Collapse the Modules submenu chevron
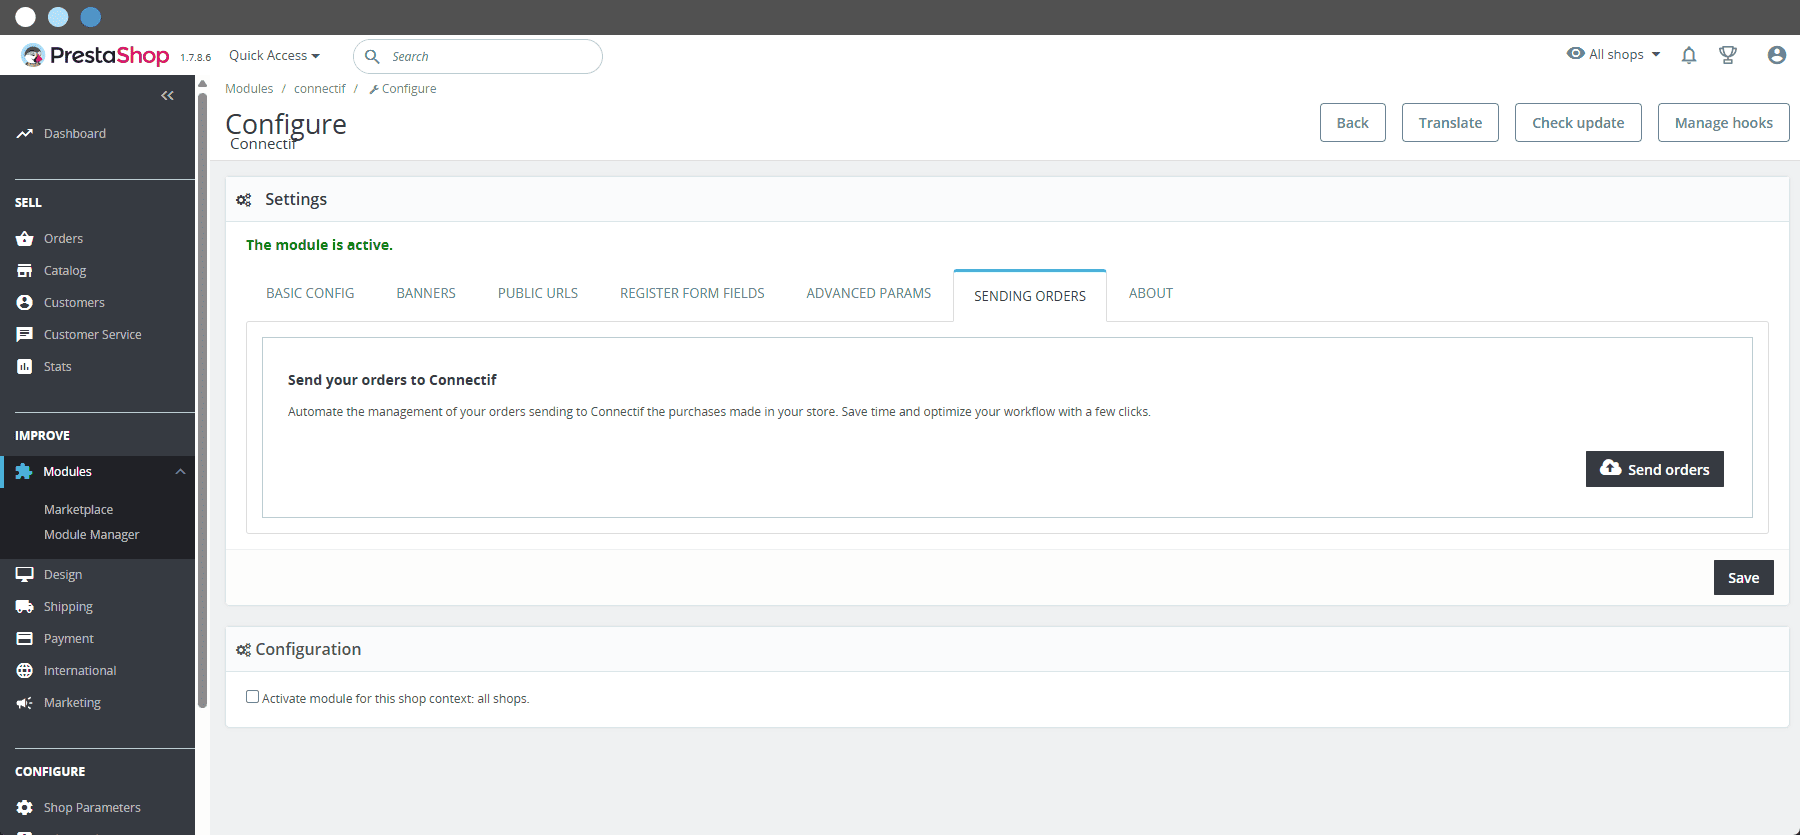This screenshot has width=1800, height=835. pyautogui.click(x=180, y=472)
